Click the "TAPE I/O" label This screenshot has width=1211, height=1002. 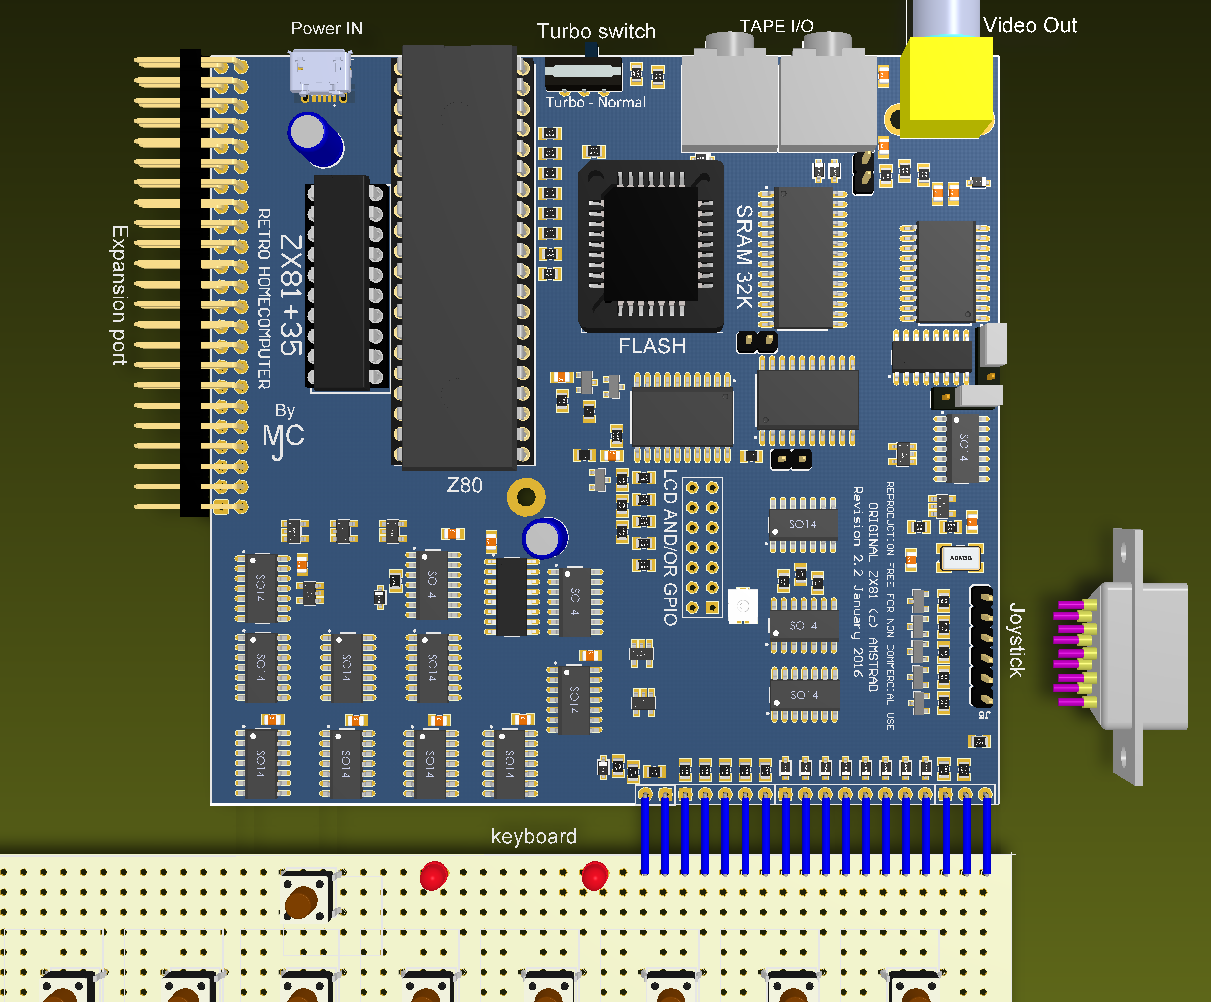[x=776, y=25]
